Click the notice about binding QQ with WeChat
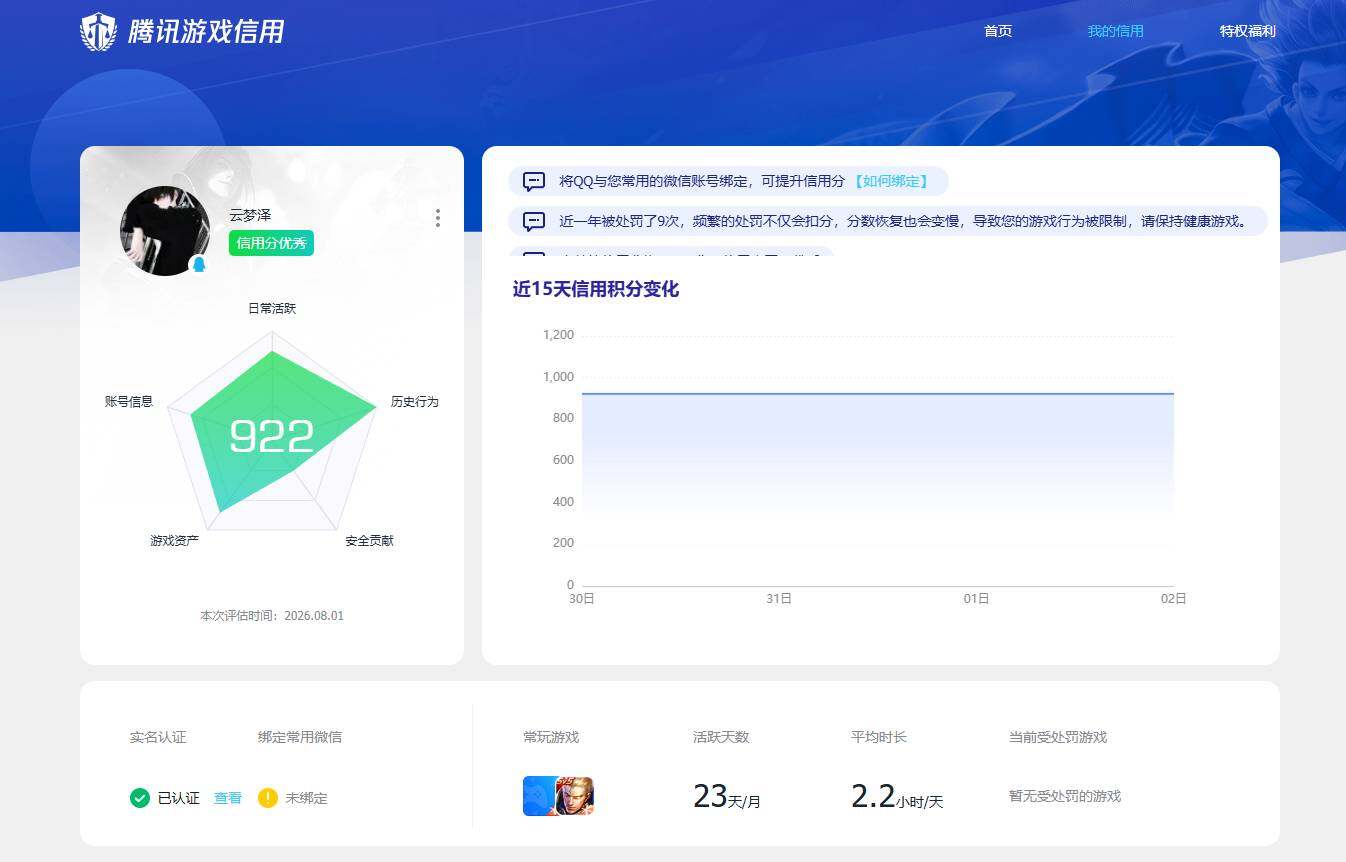This screenshot has width=1346, height=862. tap(728, 181)
